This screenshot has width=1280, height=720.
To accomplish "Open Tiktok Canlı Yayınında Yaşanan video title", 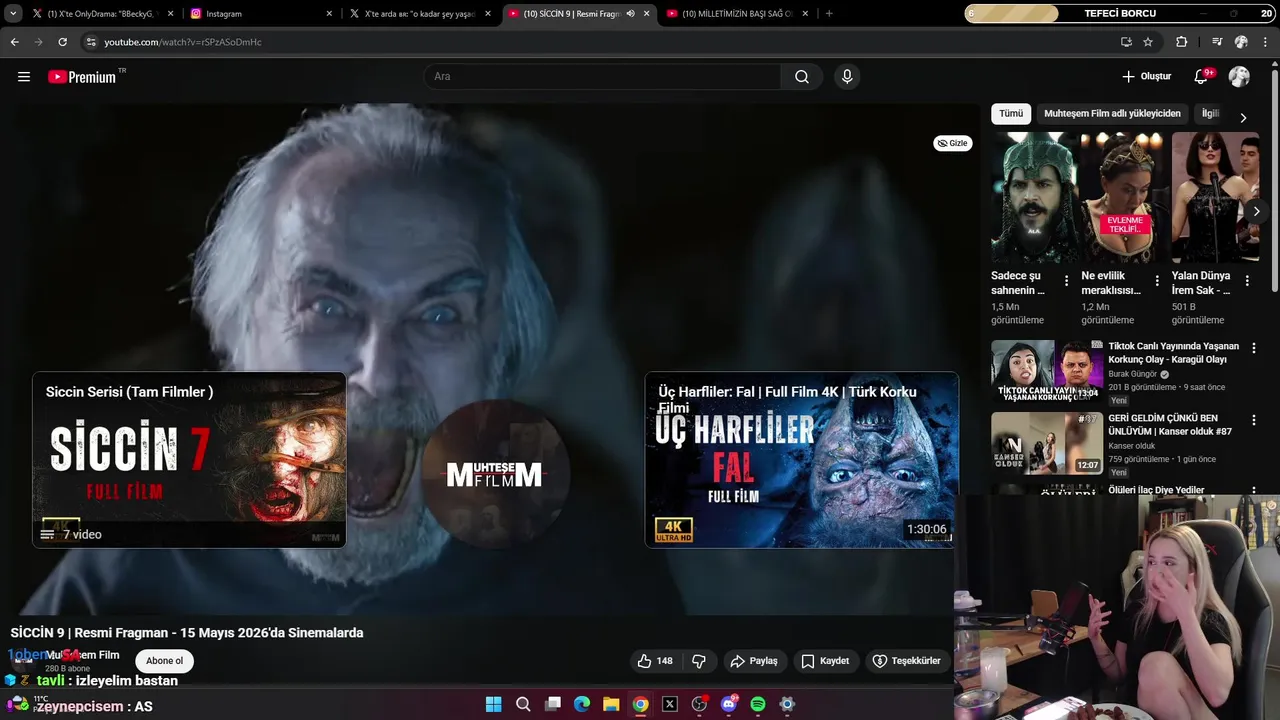I will click(1173, 353).
